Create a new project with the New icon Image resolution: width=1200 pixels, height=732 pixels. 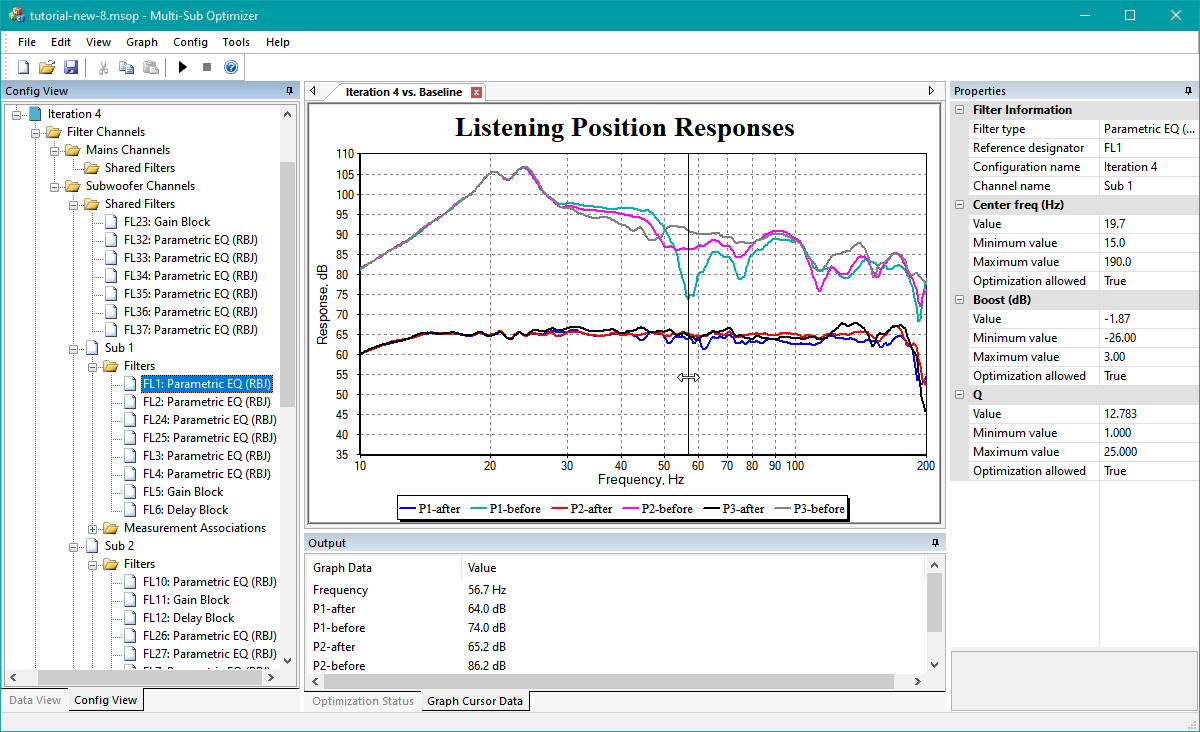point(23,67)
